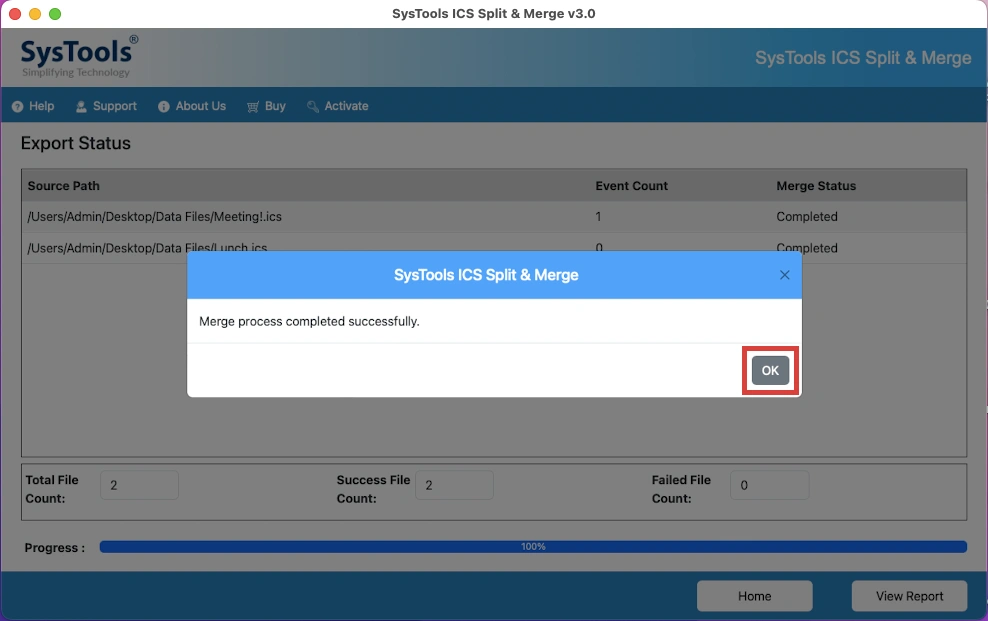Click the 'Merge process completed successfully.' message

[x=309, y=321]
